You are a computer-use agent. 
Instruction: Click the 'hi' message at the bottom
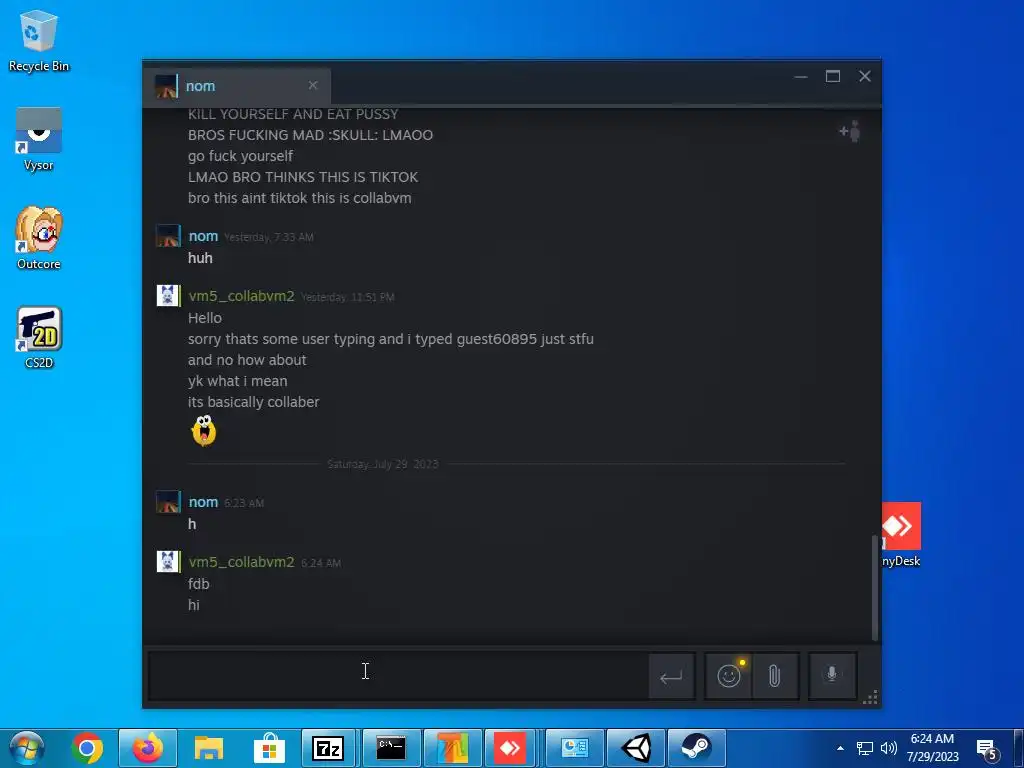click(x=193, y=605)
